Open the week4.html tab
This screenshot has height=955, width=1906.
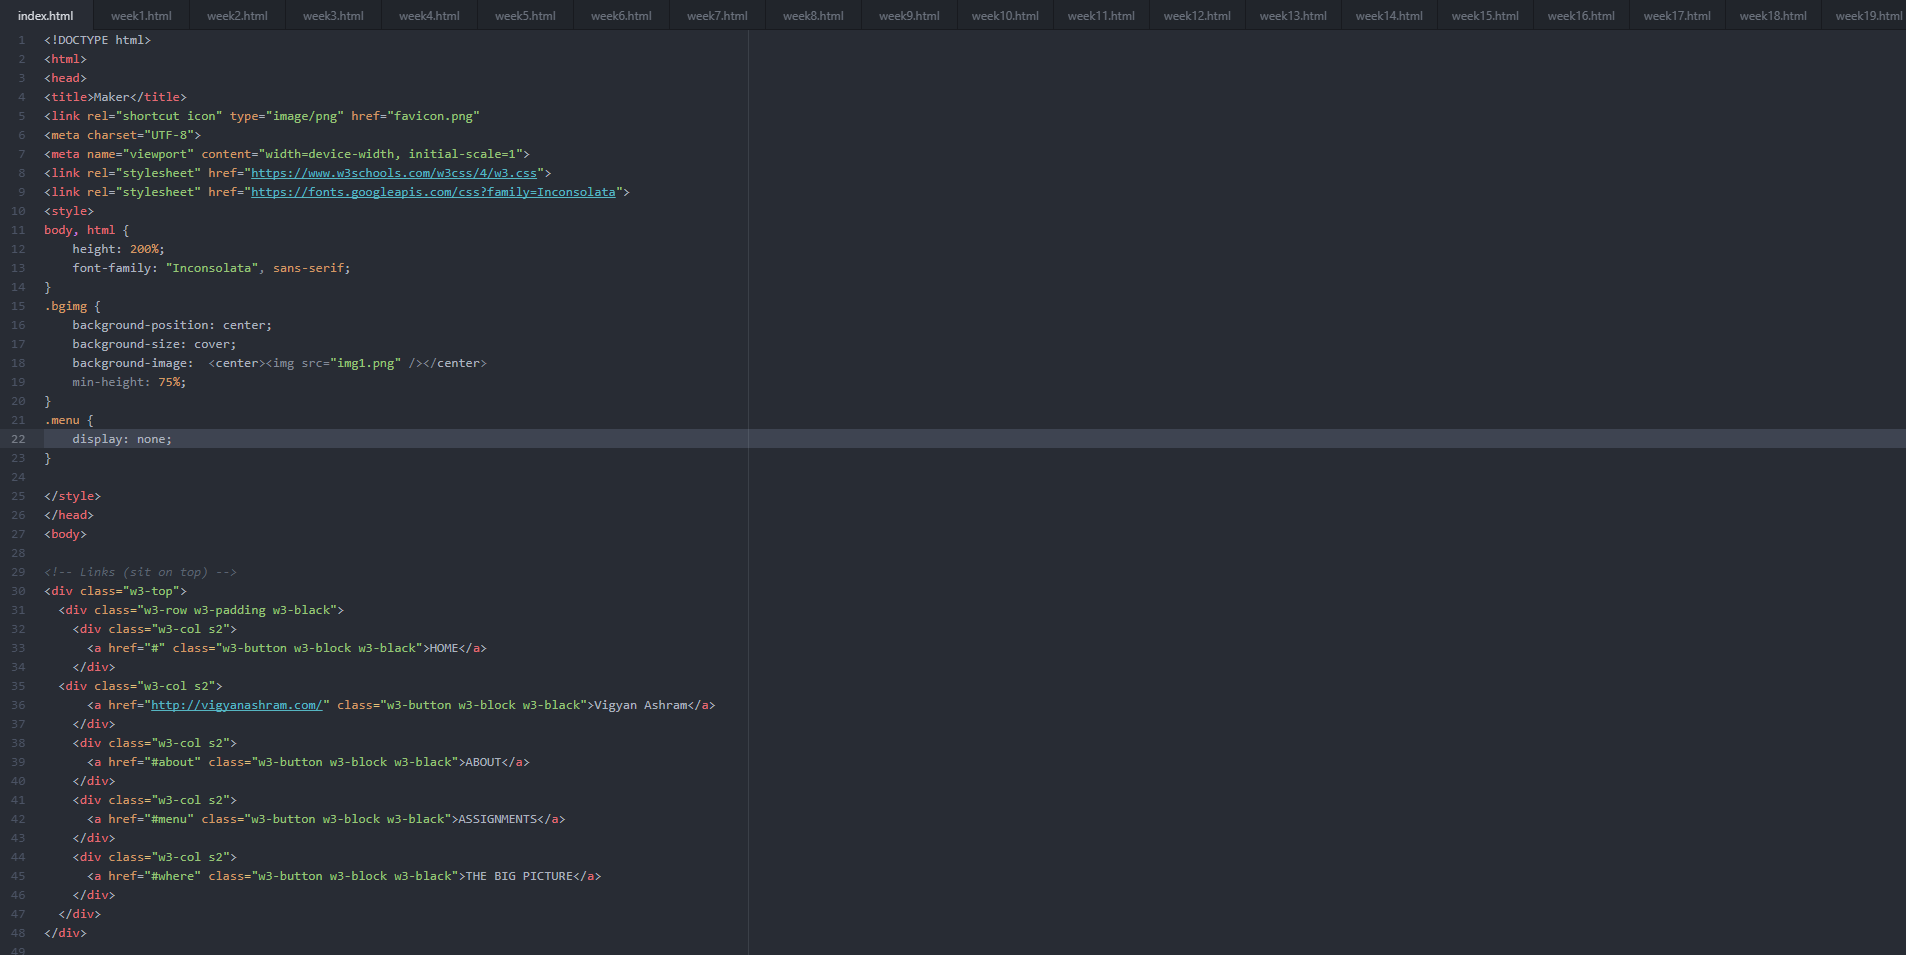pyautogui.click(x=429, y=15)
